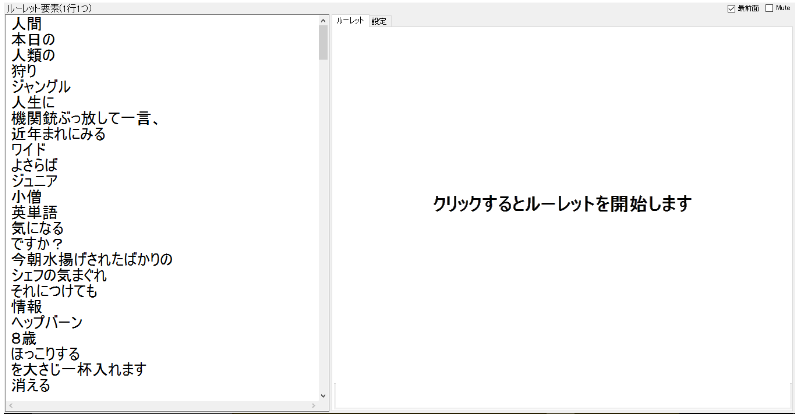Start roulette via クリックするとルーレットを開始します text
Image resolution: width=800 pixels, height=414 pixels.
pos(562,203)
